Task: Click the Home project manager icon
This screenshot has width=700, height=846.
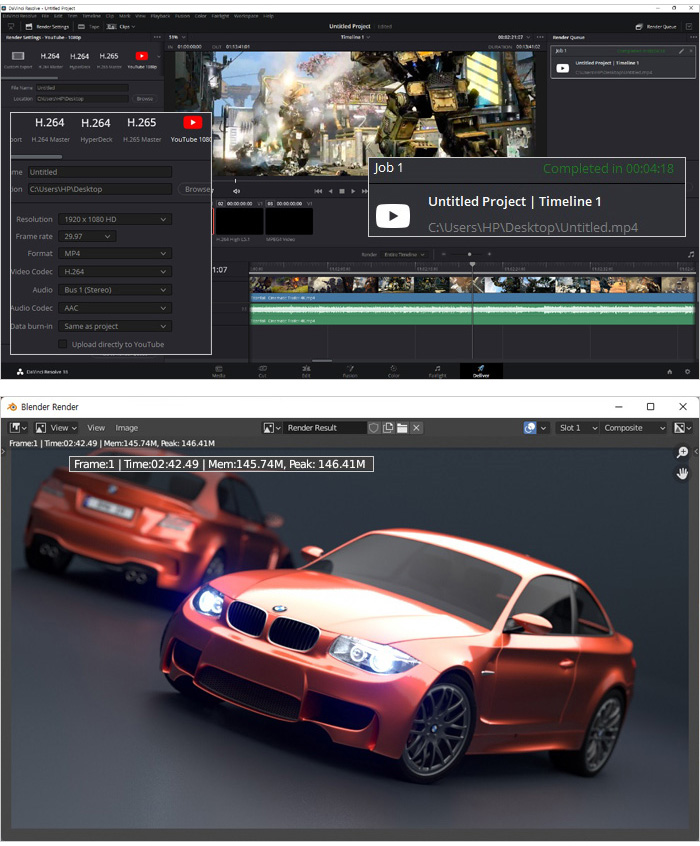Action: click(x=670, y=371)
